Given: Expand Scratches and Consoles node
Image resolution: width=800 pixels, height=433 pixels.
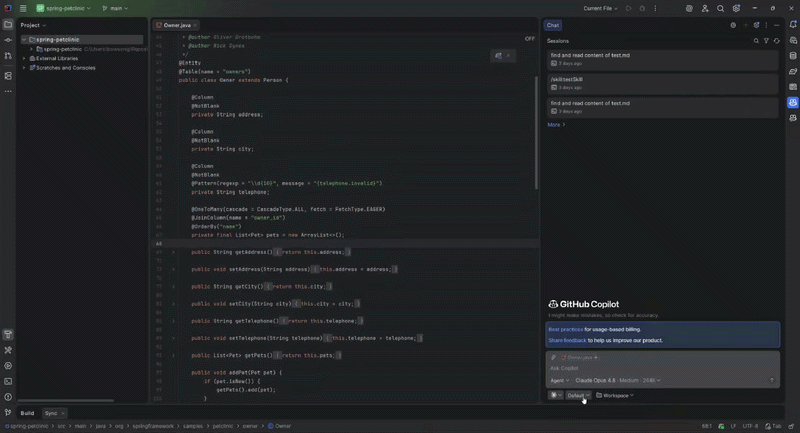Looking at the screenshot, I should pos(23,68).
